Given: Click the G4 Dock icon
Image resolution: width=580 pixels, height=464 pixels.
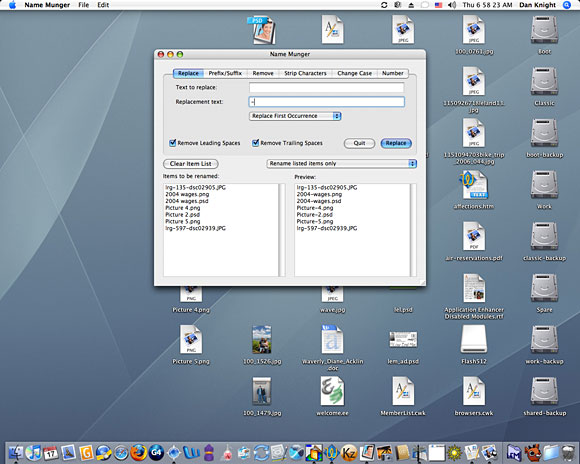Looking at the screenshot, I should (x=156, y=453).
